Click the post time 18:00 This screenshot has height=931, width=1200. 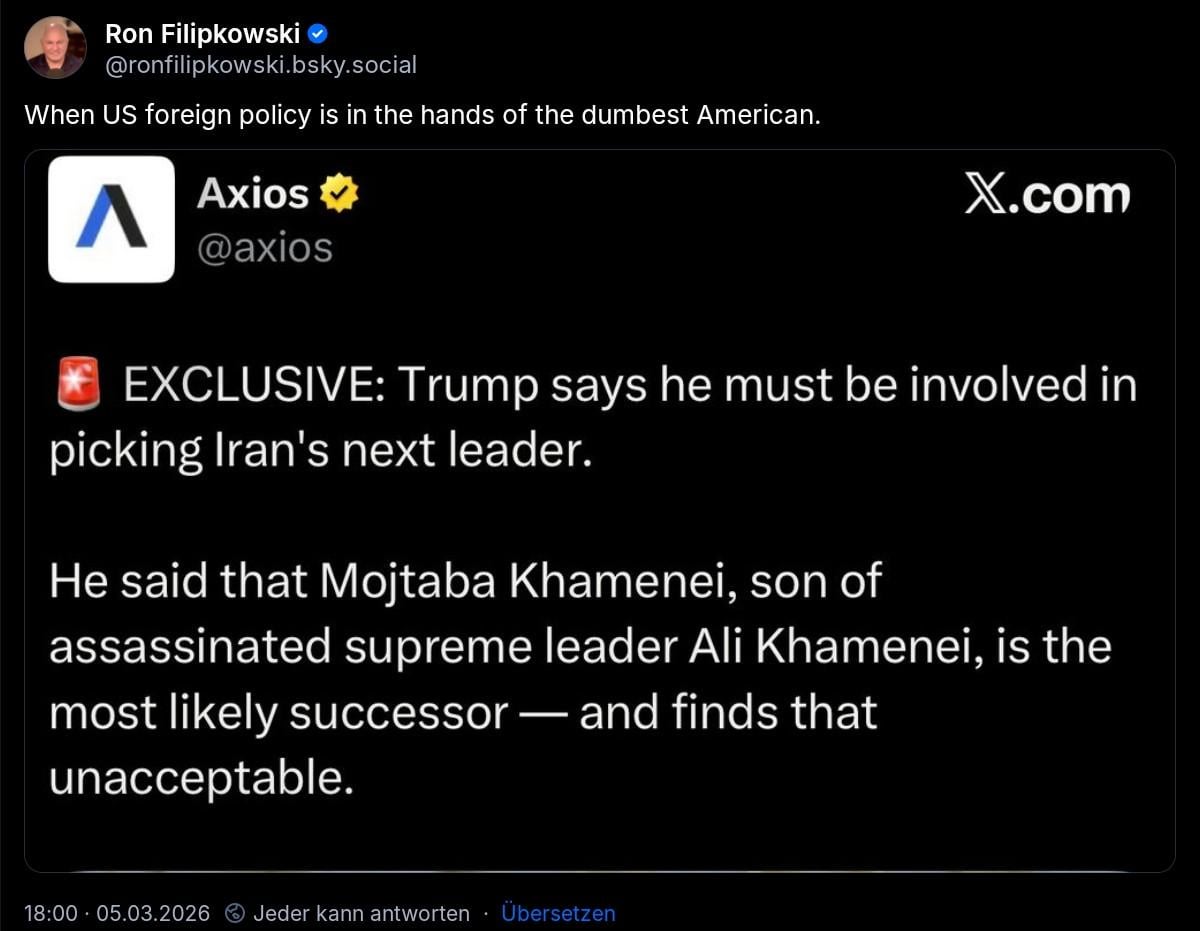click(x=50, y=913)
